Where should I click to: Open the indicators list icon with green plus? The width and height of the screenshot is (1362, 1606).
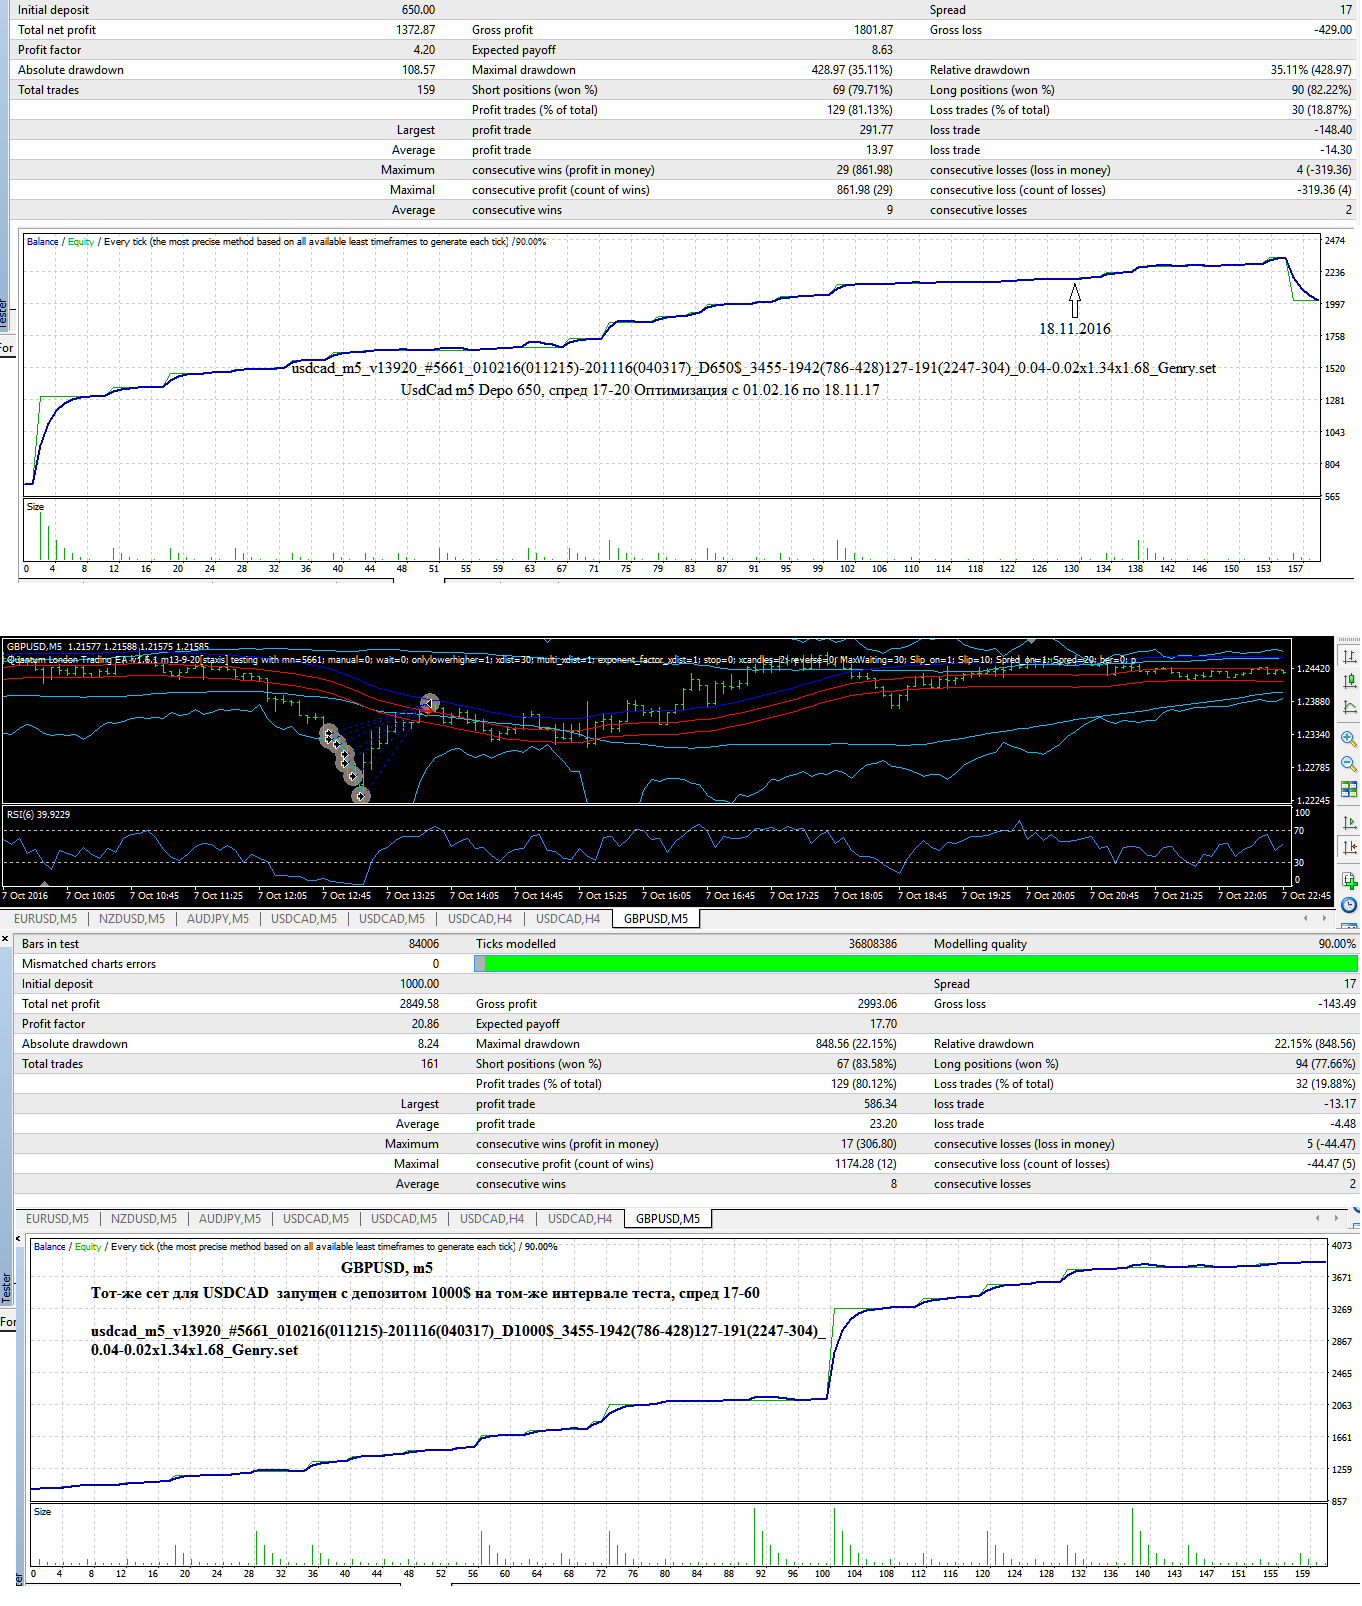[1349, 880]
